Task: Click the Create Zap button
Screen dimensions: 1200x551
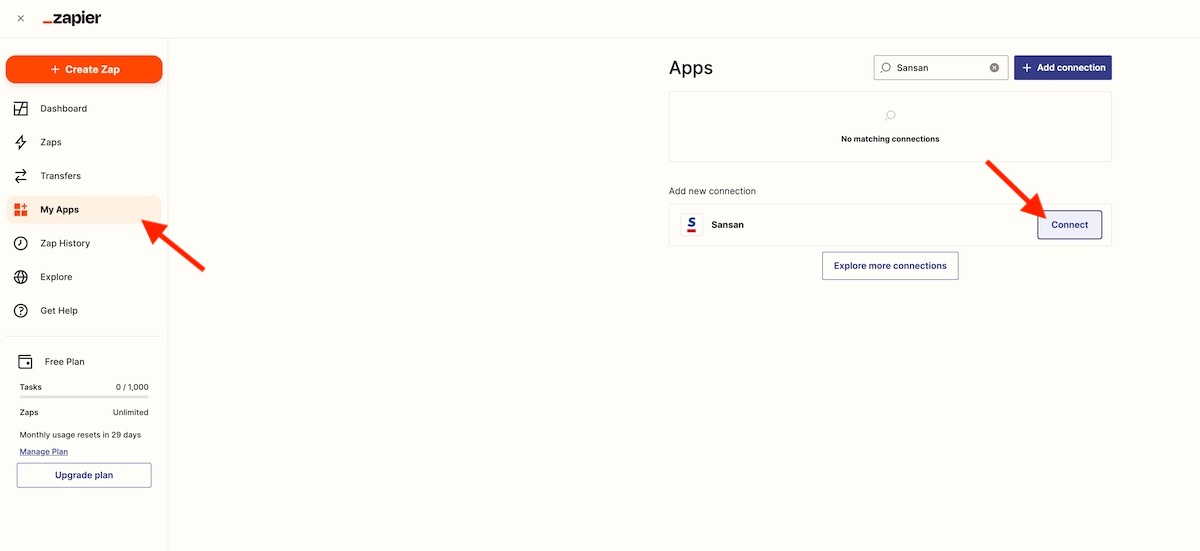Action: click(x=84, y=69)
